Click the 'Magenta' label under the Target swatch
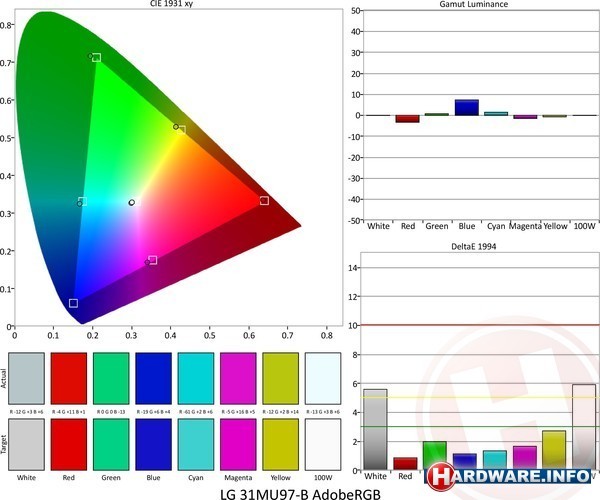This screenshot has width=600, height=500. [238, 477]
